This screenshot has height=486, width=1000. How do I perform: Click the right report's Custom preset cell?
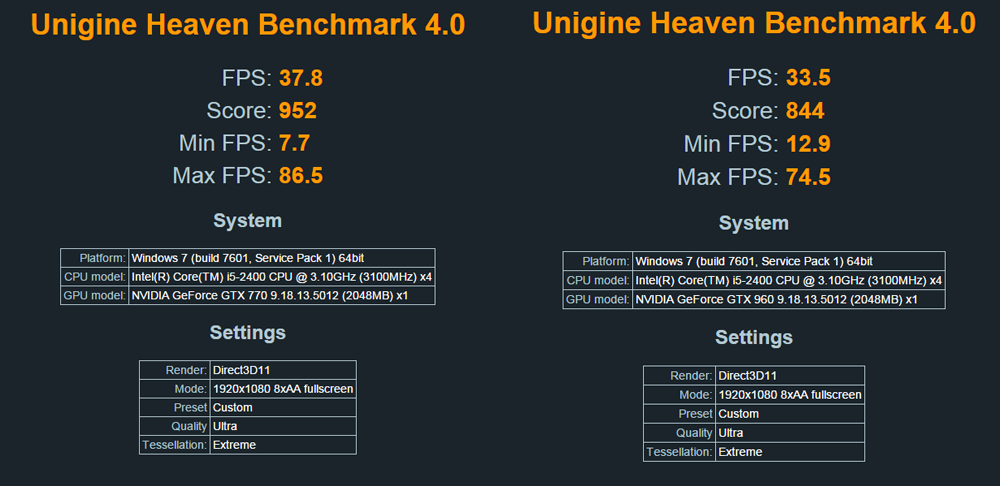pos(790,414)
